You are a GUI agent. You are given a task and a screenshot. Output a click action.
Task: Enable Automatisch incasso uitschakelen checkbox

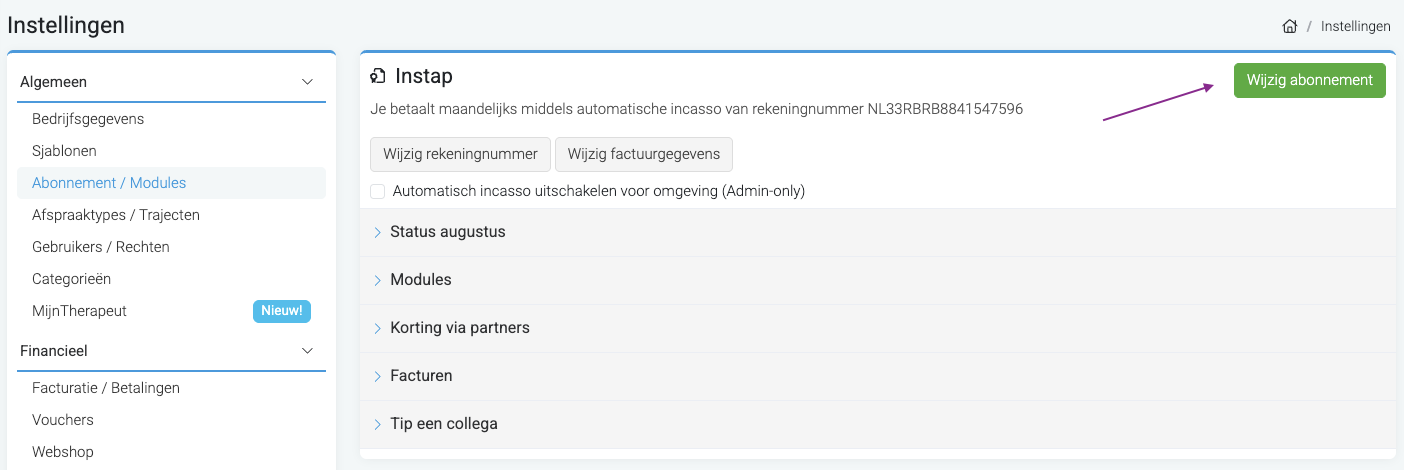(x=378, y=191)
